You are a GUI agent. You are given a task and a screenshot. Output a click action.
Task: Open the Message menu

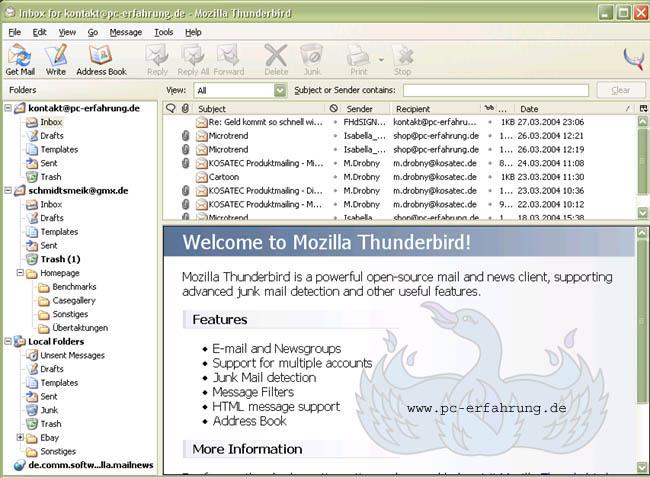(126, 32)
